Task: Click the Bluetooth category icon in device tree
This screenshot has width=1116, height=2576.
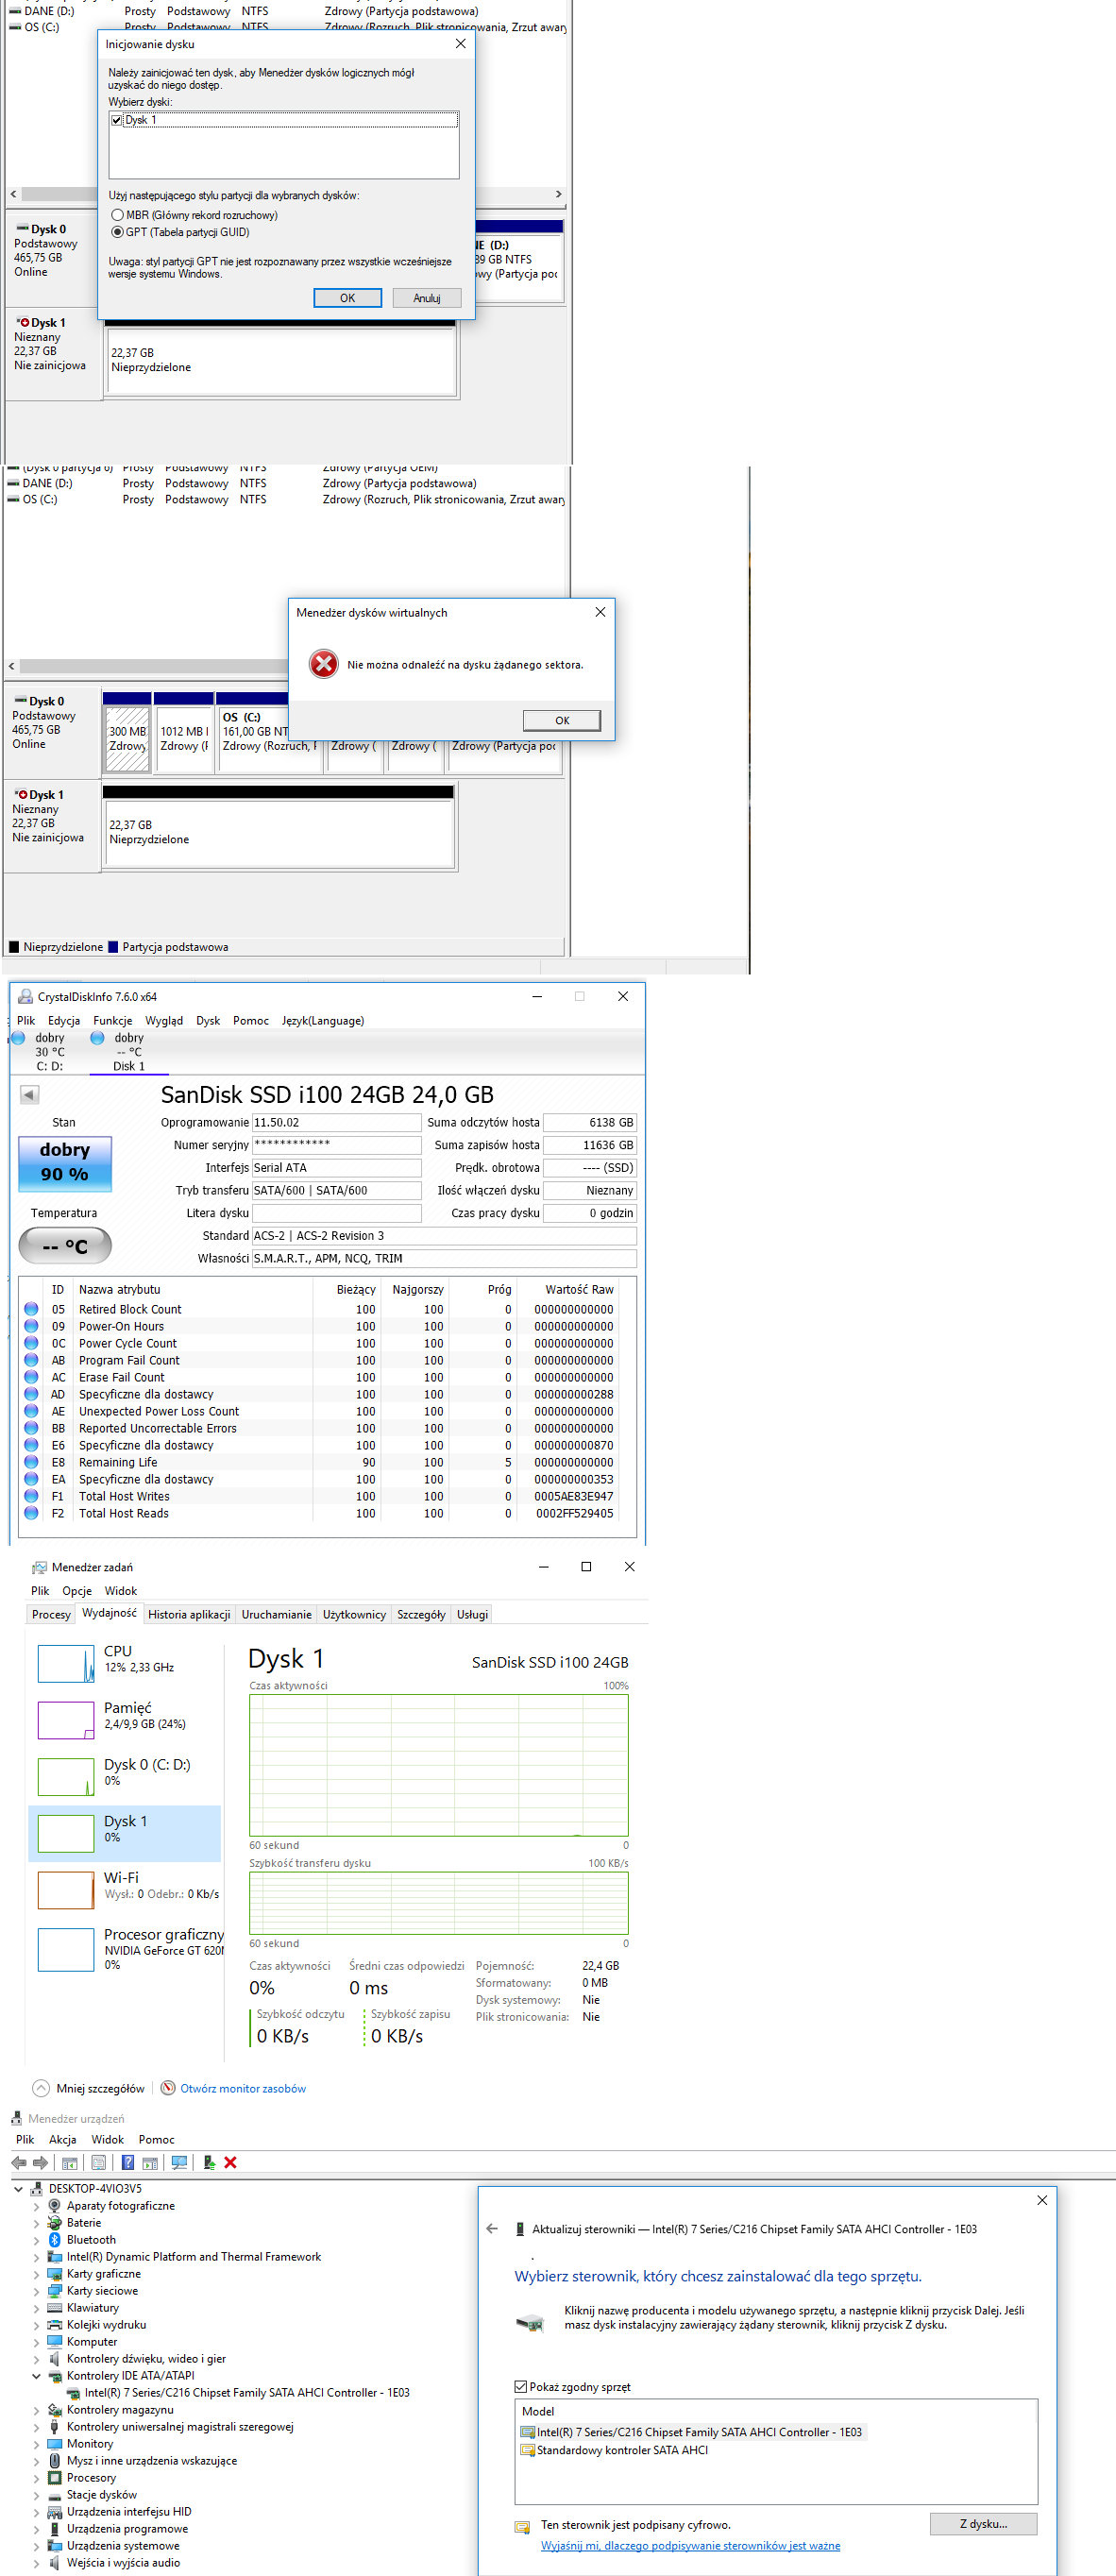Action: click(x=55, y=2239)
